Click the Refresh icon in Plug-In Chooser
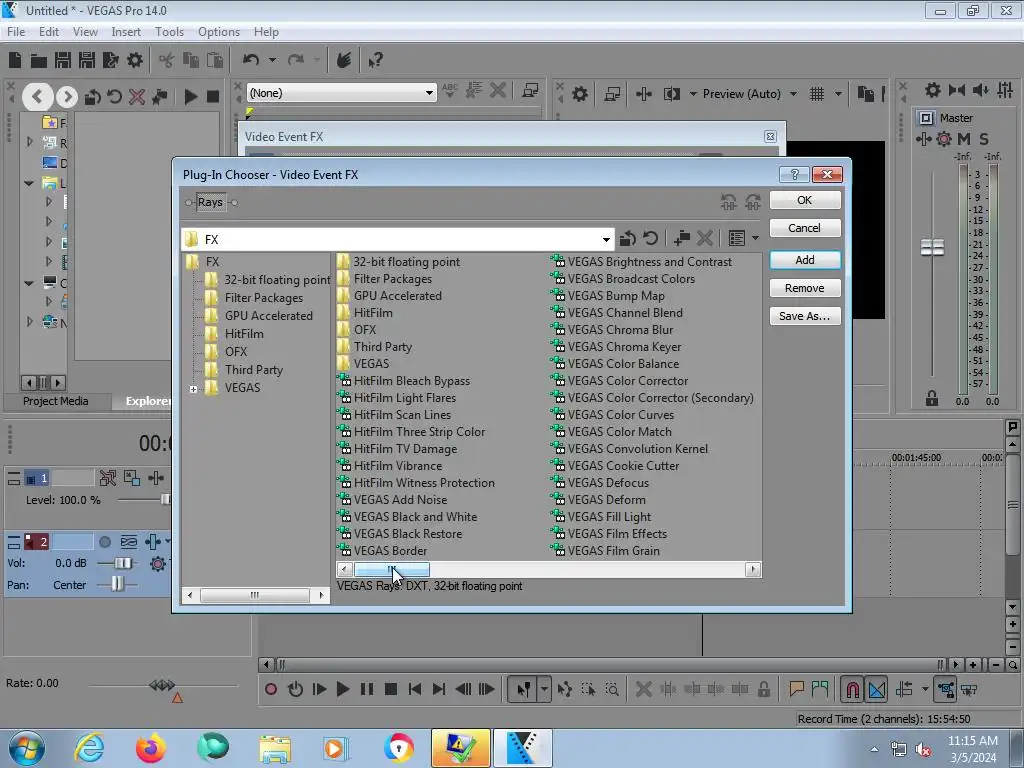The height and width of the screenshot is (768, 1024). coord(650,238)
